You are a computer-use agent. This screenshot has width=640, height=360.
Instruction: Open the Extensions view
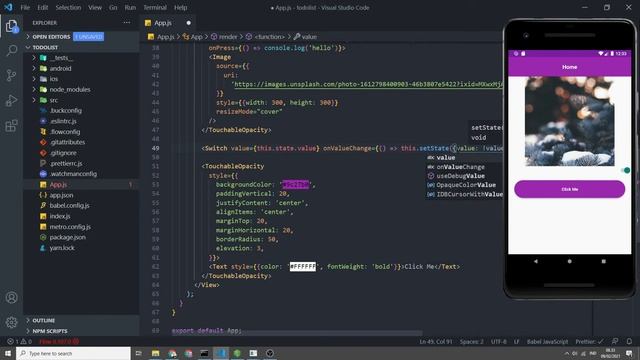tap(11, 125)
